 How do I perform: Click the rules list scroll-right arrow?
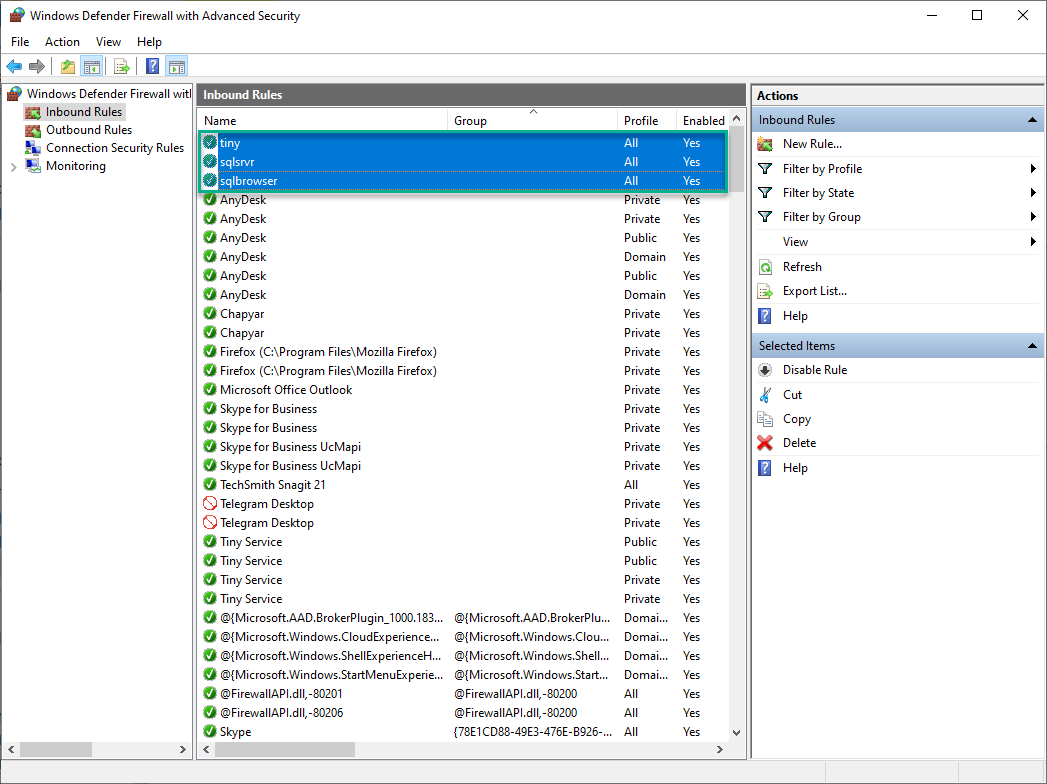click(719, 749)
